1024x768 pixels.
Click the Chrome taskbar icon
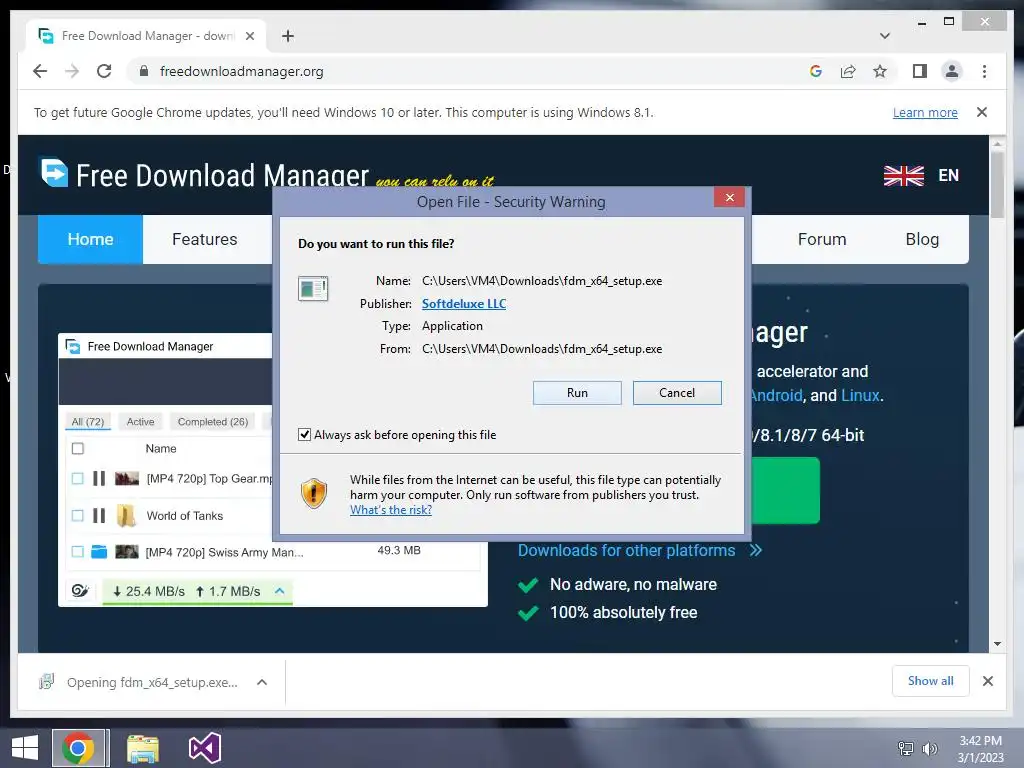tap(78, 748)
